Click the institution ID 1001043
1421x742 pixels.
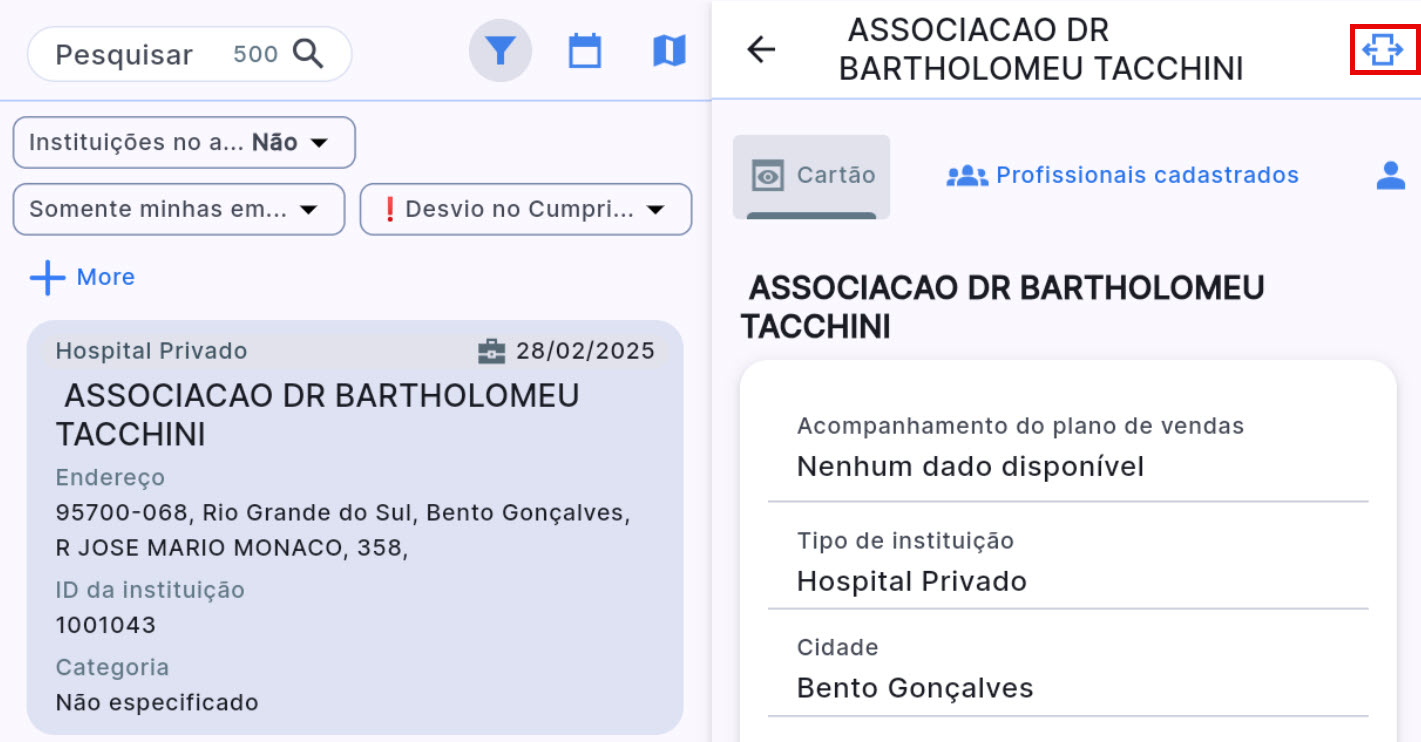coord(106,626)
